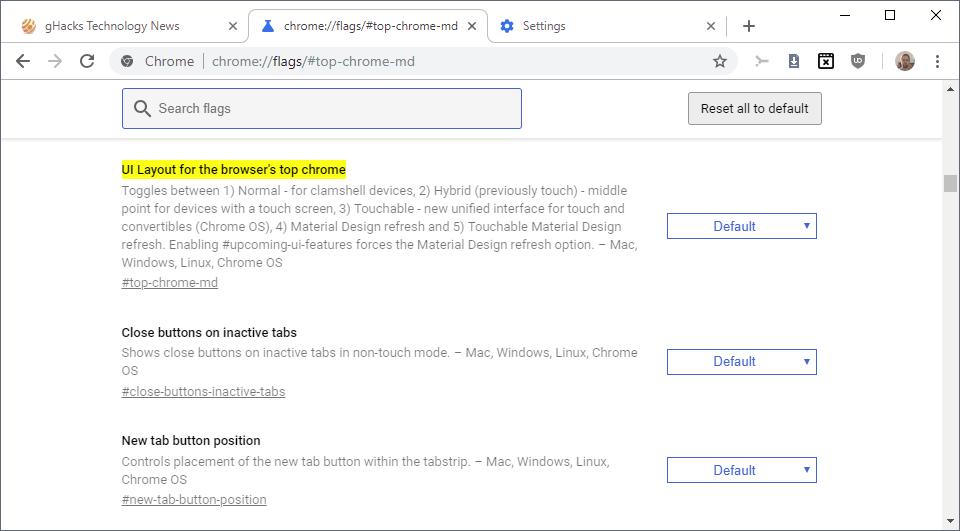Open a new tab with plus button

pyautogui.click(x=748, y=26)
